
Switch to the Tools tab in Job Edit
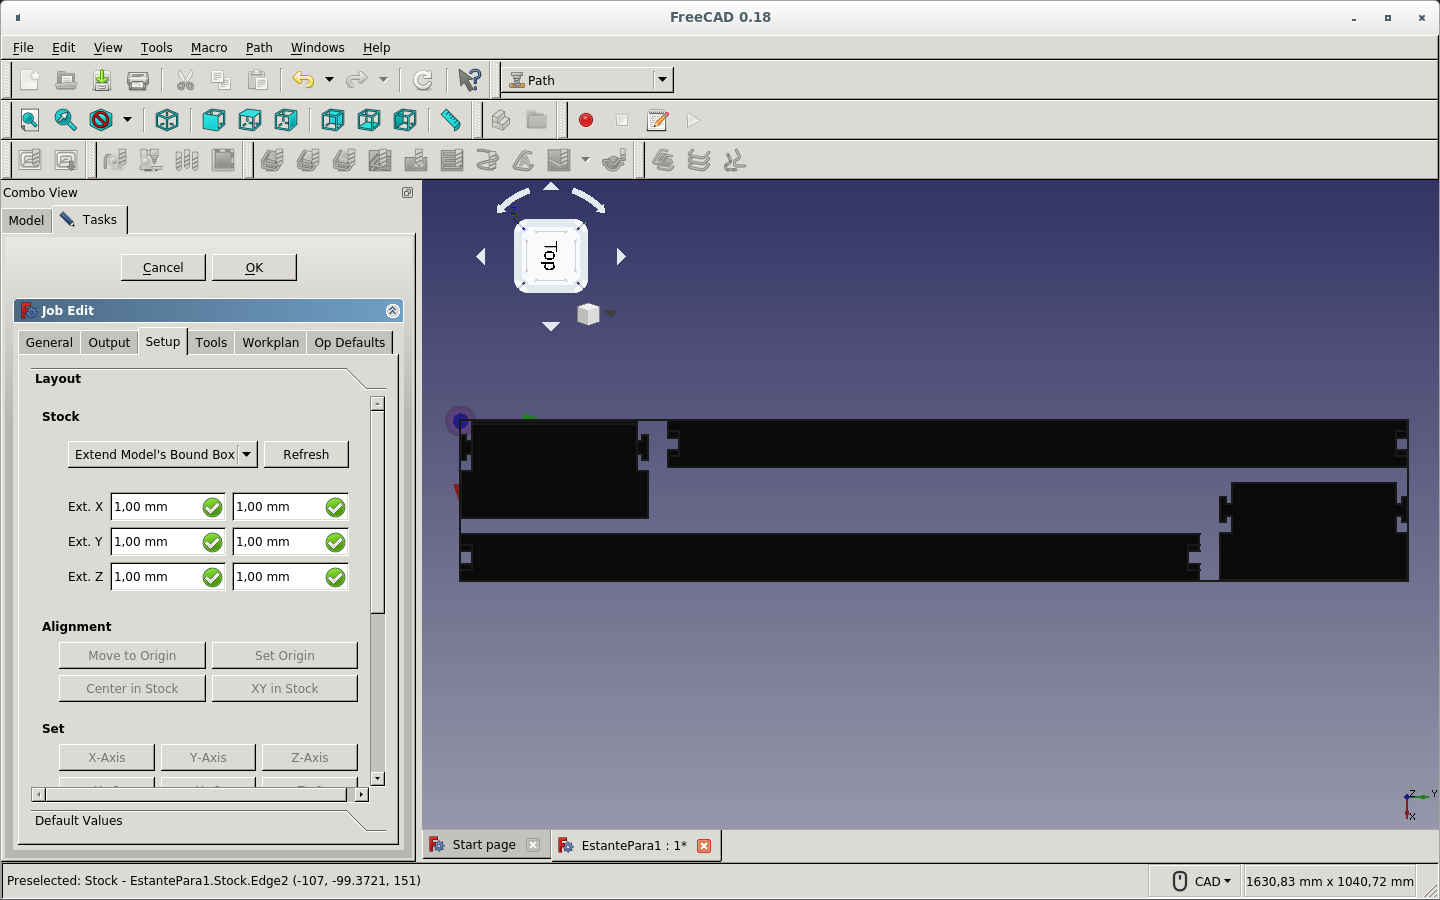(x=211, y=342)
